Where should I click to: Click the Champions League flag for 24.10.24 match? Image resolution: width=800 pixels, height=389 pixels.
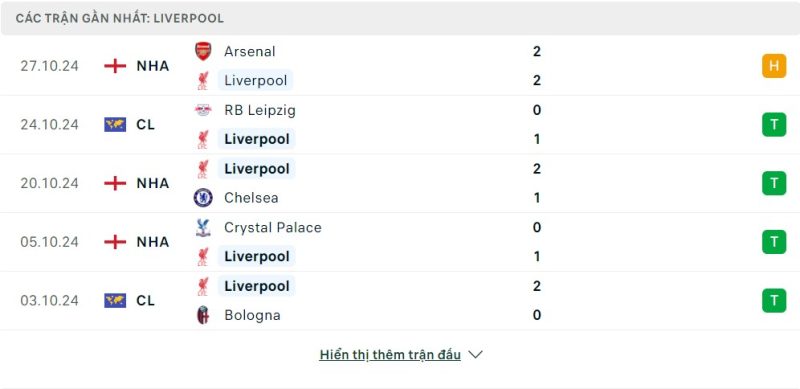point(115,125)
